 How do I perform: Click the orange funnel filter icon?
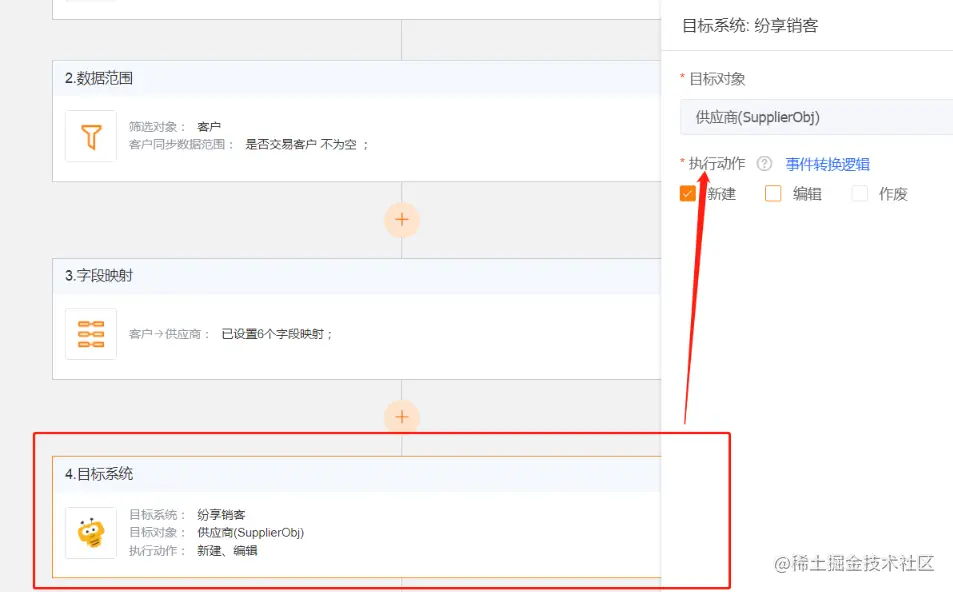point(91,136)
